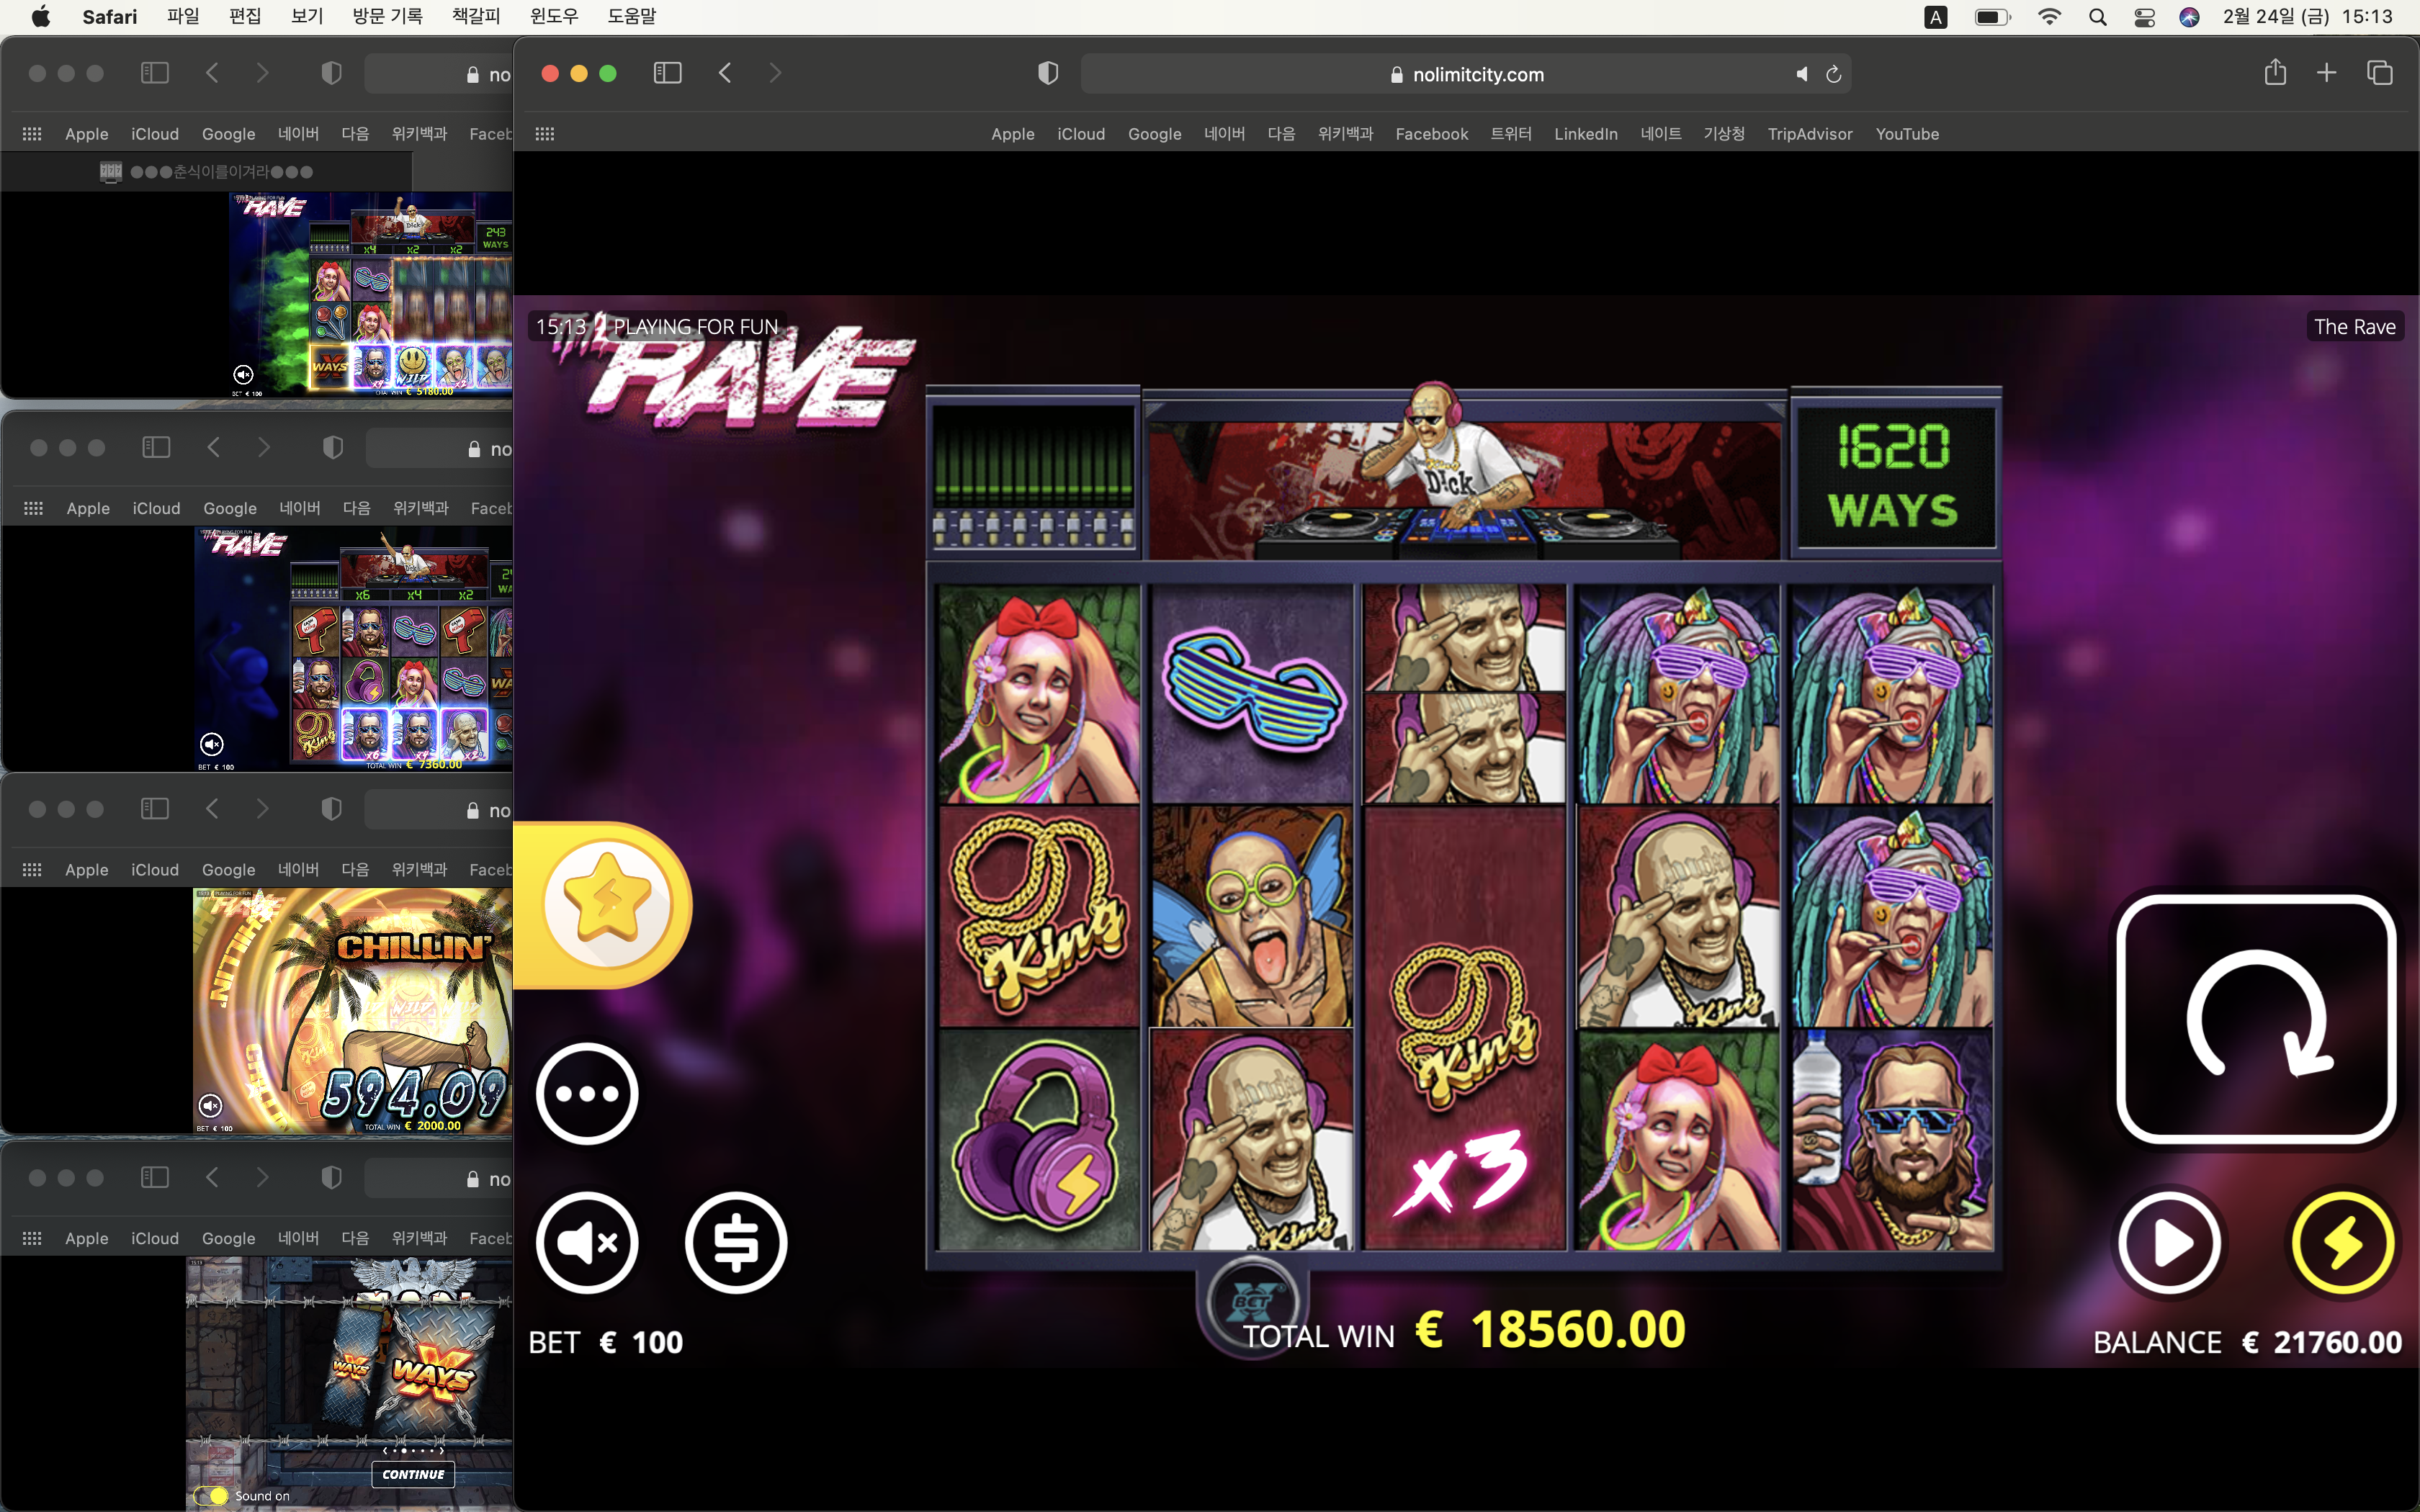Screen dimensions: 2420x1512
Task: Spin the reels with the big spin button
Action: [x=2256, y=1019]
